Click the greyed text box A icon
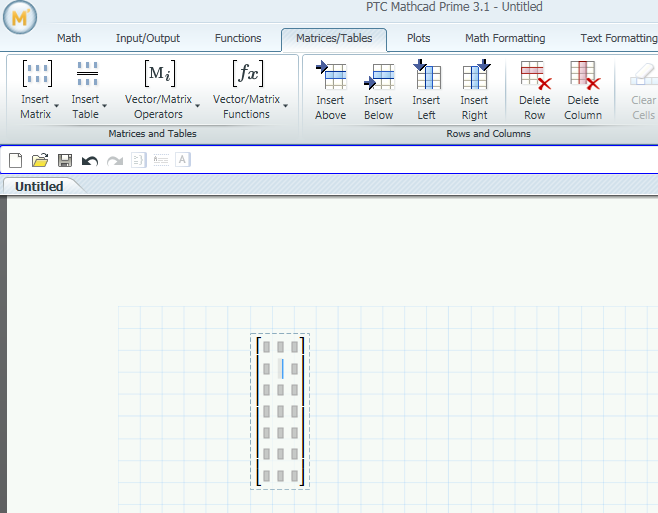Image resolution: width=658 pixels, height=513 pixels. point(183,160)
